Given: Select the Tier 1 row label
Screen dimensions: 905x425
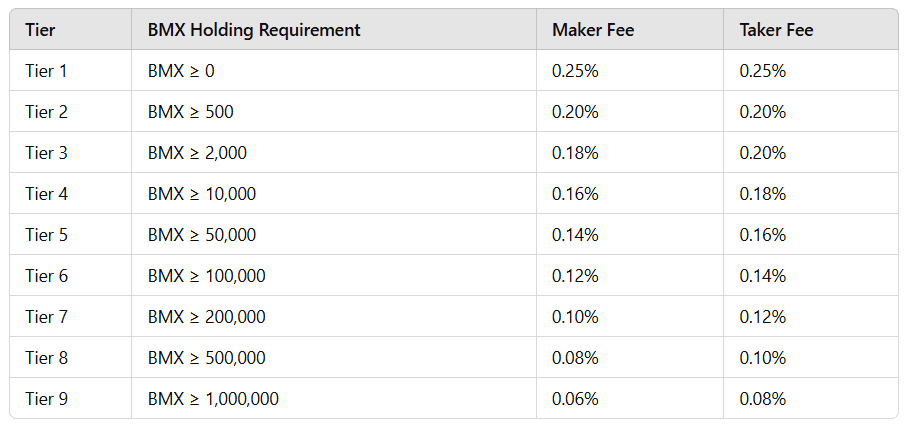Looking at the screenshot, I should click(47, 71).
